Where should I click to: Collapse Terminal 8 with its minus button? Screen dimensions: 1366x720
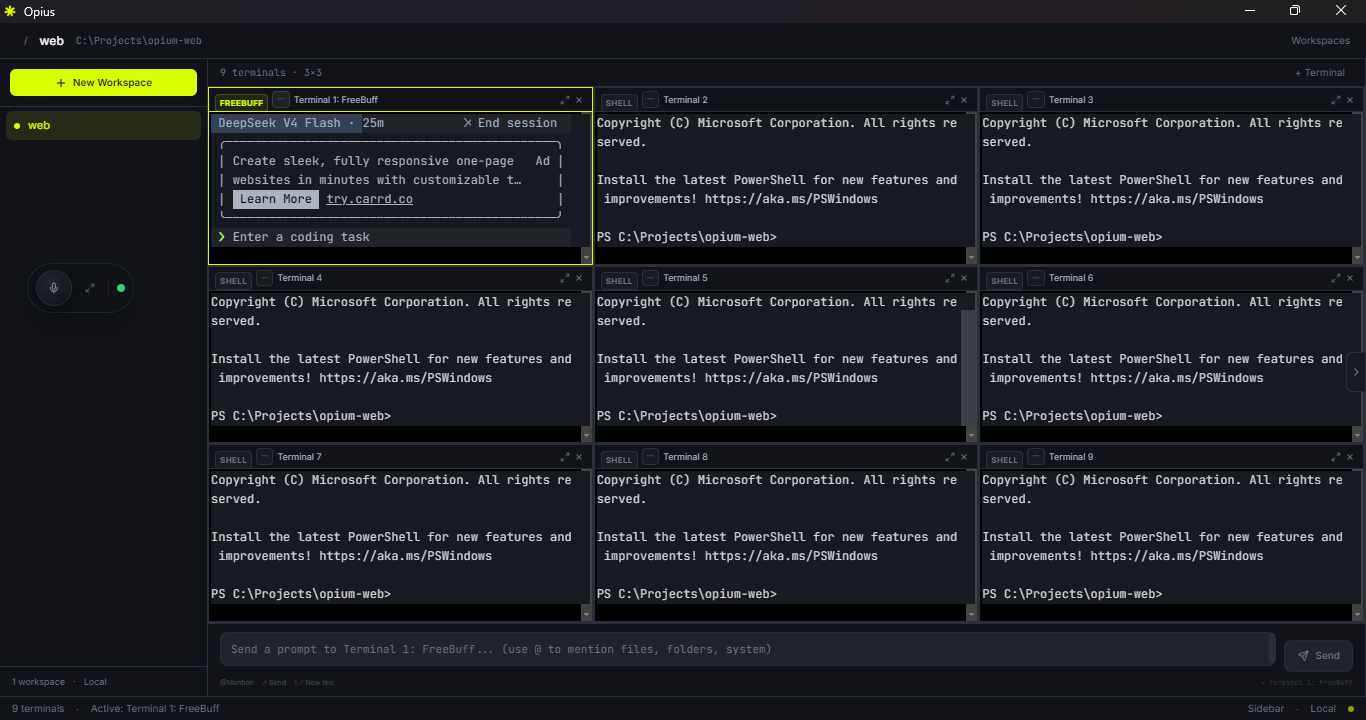pyautogui.click(x=651, y=457)
